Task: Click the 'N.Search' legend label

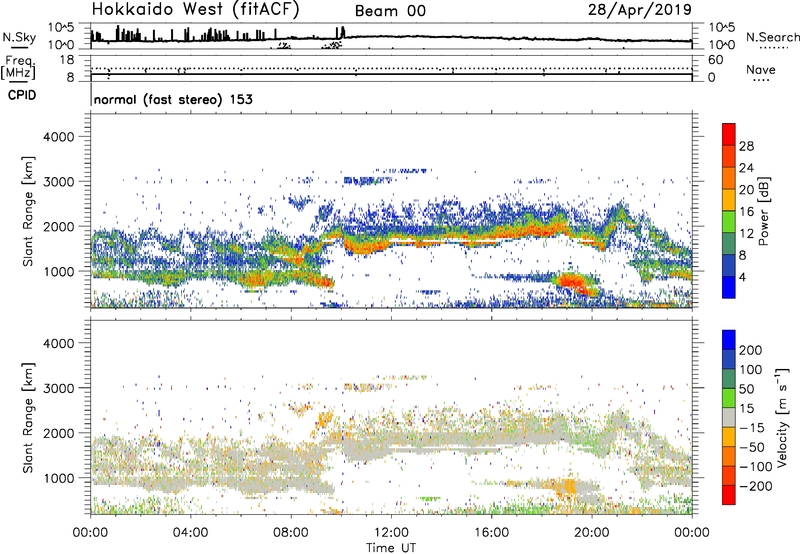Action: (773, 37)
